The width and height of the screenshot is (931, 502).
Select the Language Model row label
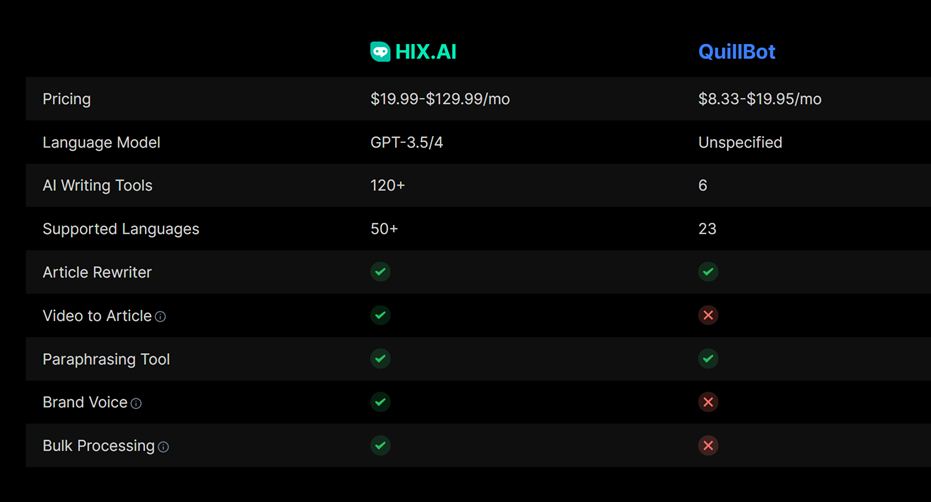pos(101,142)
